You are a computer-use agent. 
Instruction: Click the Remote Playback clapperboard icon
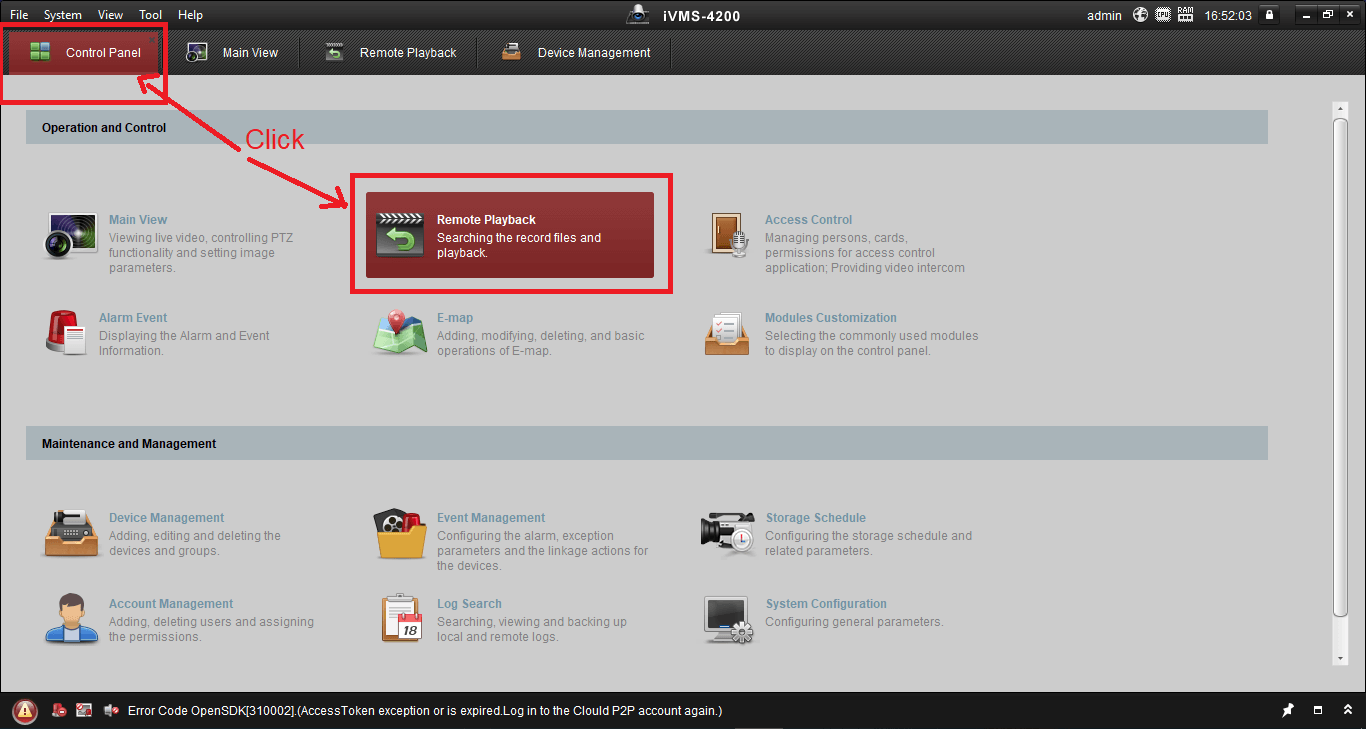400,235
